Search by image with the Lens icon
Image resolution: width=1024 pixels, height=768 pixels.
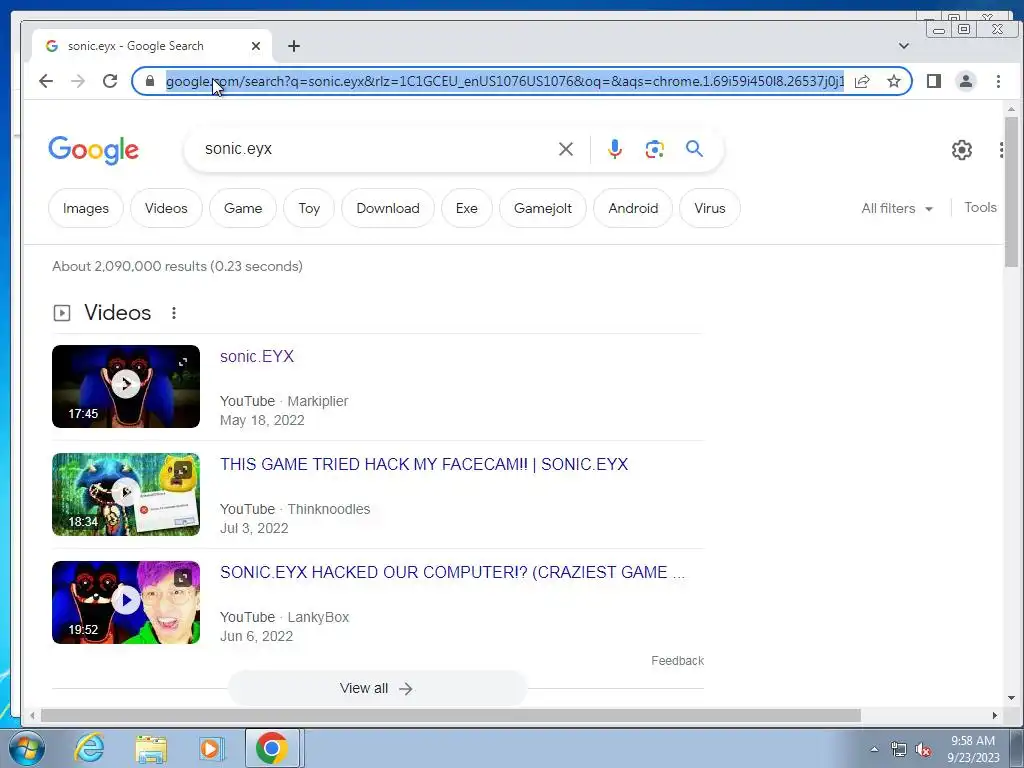point(654,149)
